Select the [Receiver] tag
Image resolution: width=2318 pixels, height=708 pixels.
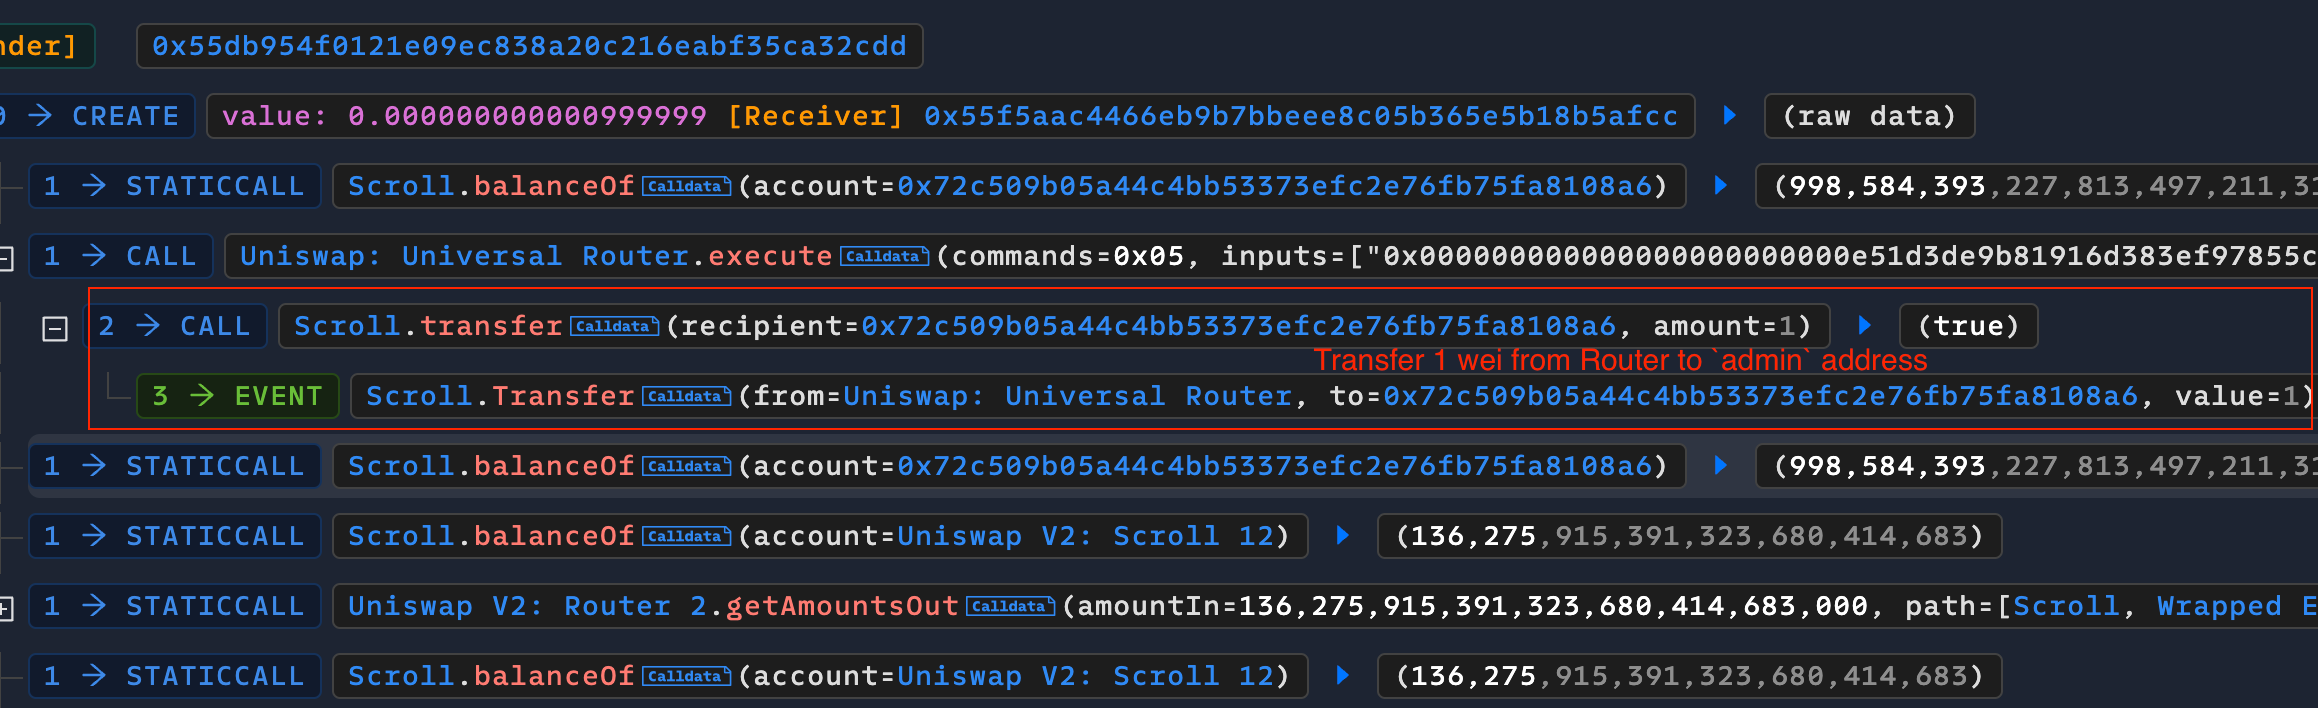pyautogui.click(x=815, y=116)
